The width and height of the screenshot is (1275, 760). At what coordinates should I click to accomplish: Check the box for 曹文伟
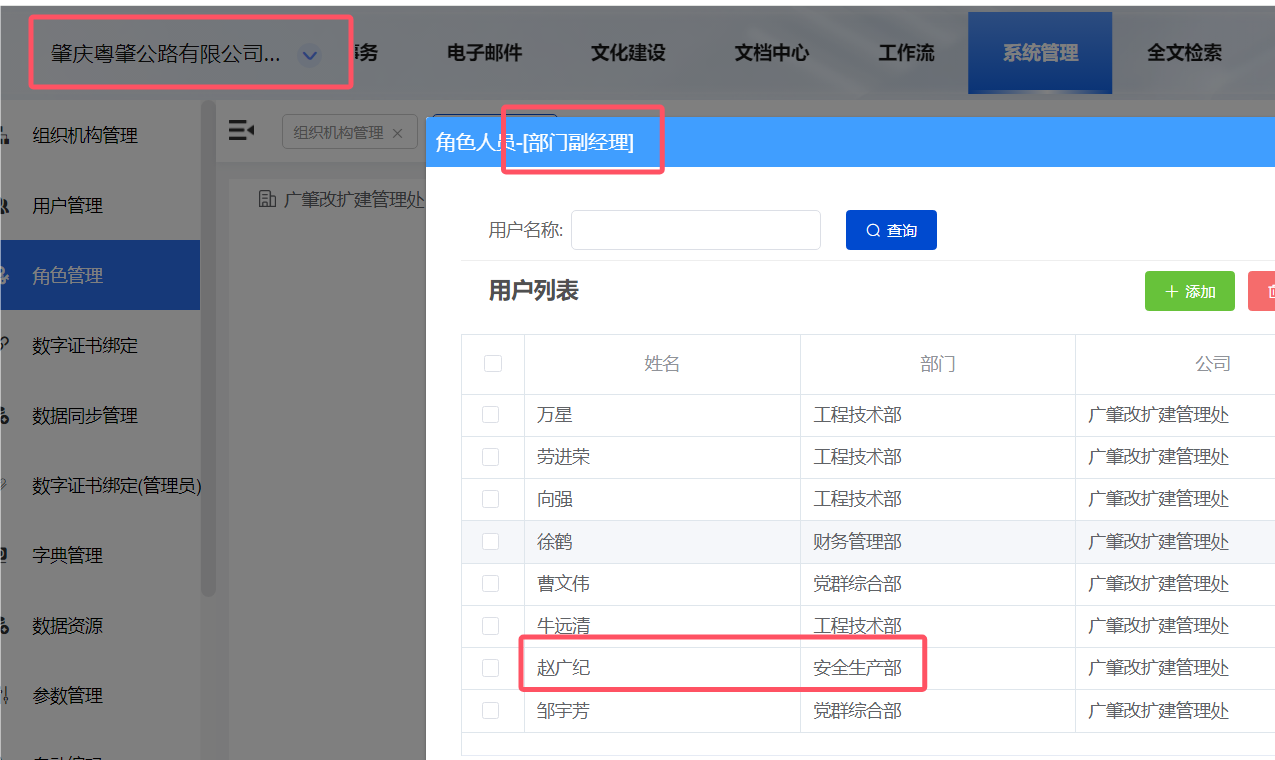[x=490, y=583]
